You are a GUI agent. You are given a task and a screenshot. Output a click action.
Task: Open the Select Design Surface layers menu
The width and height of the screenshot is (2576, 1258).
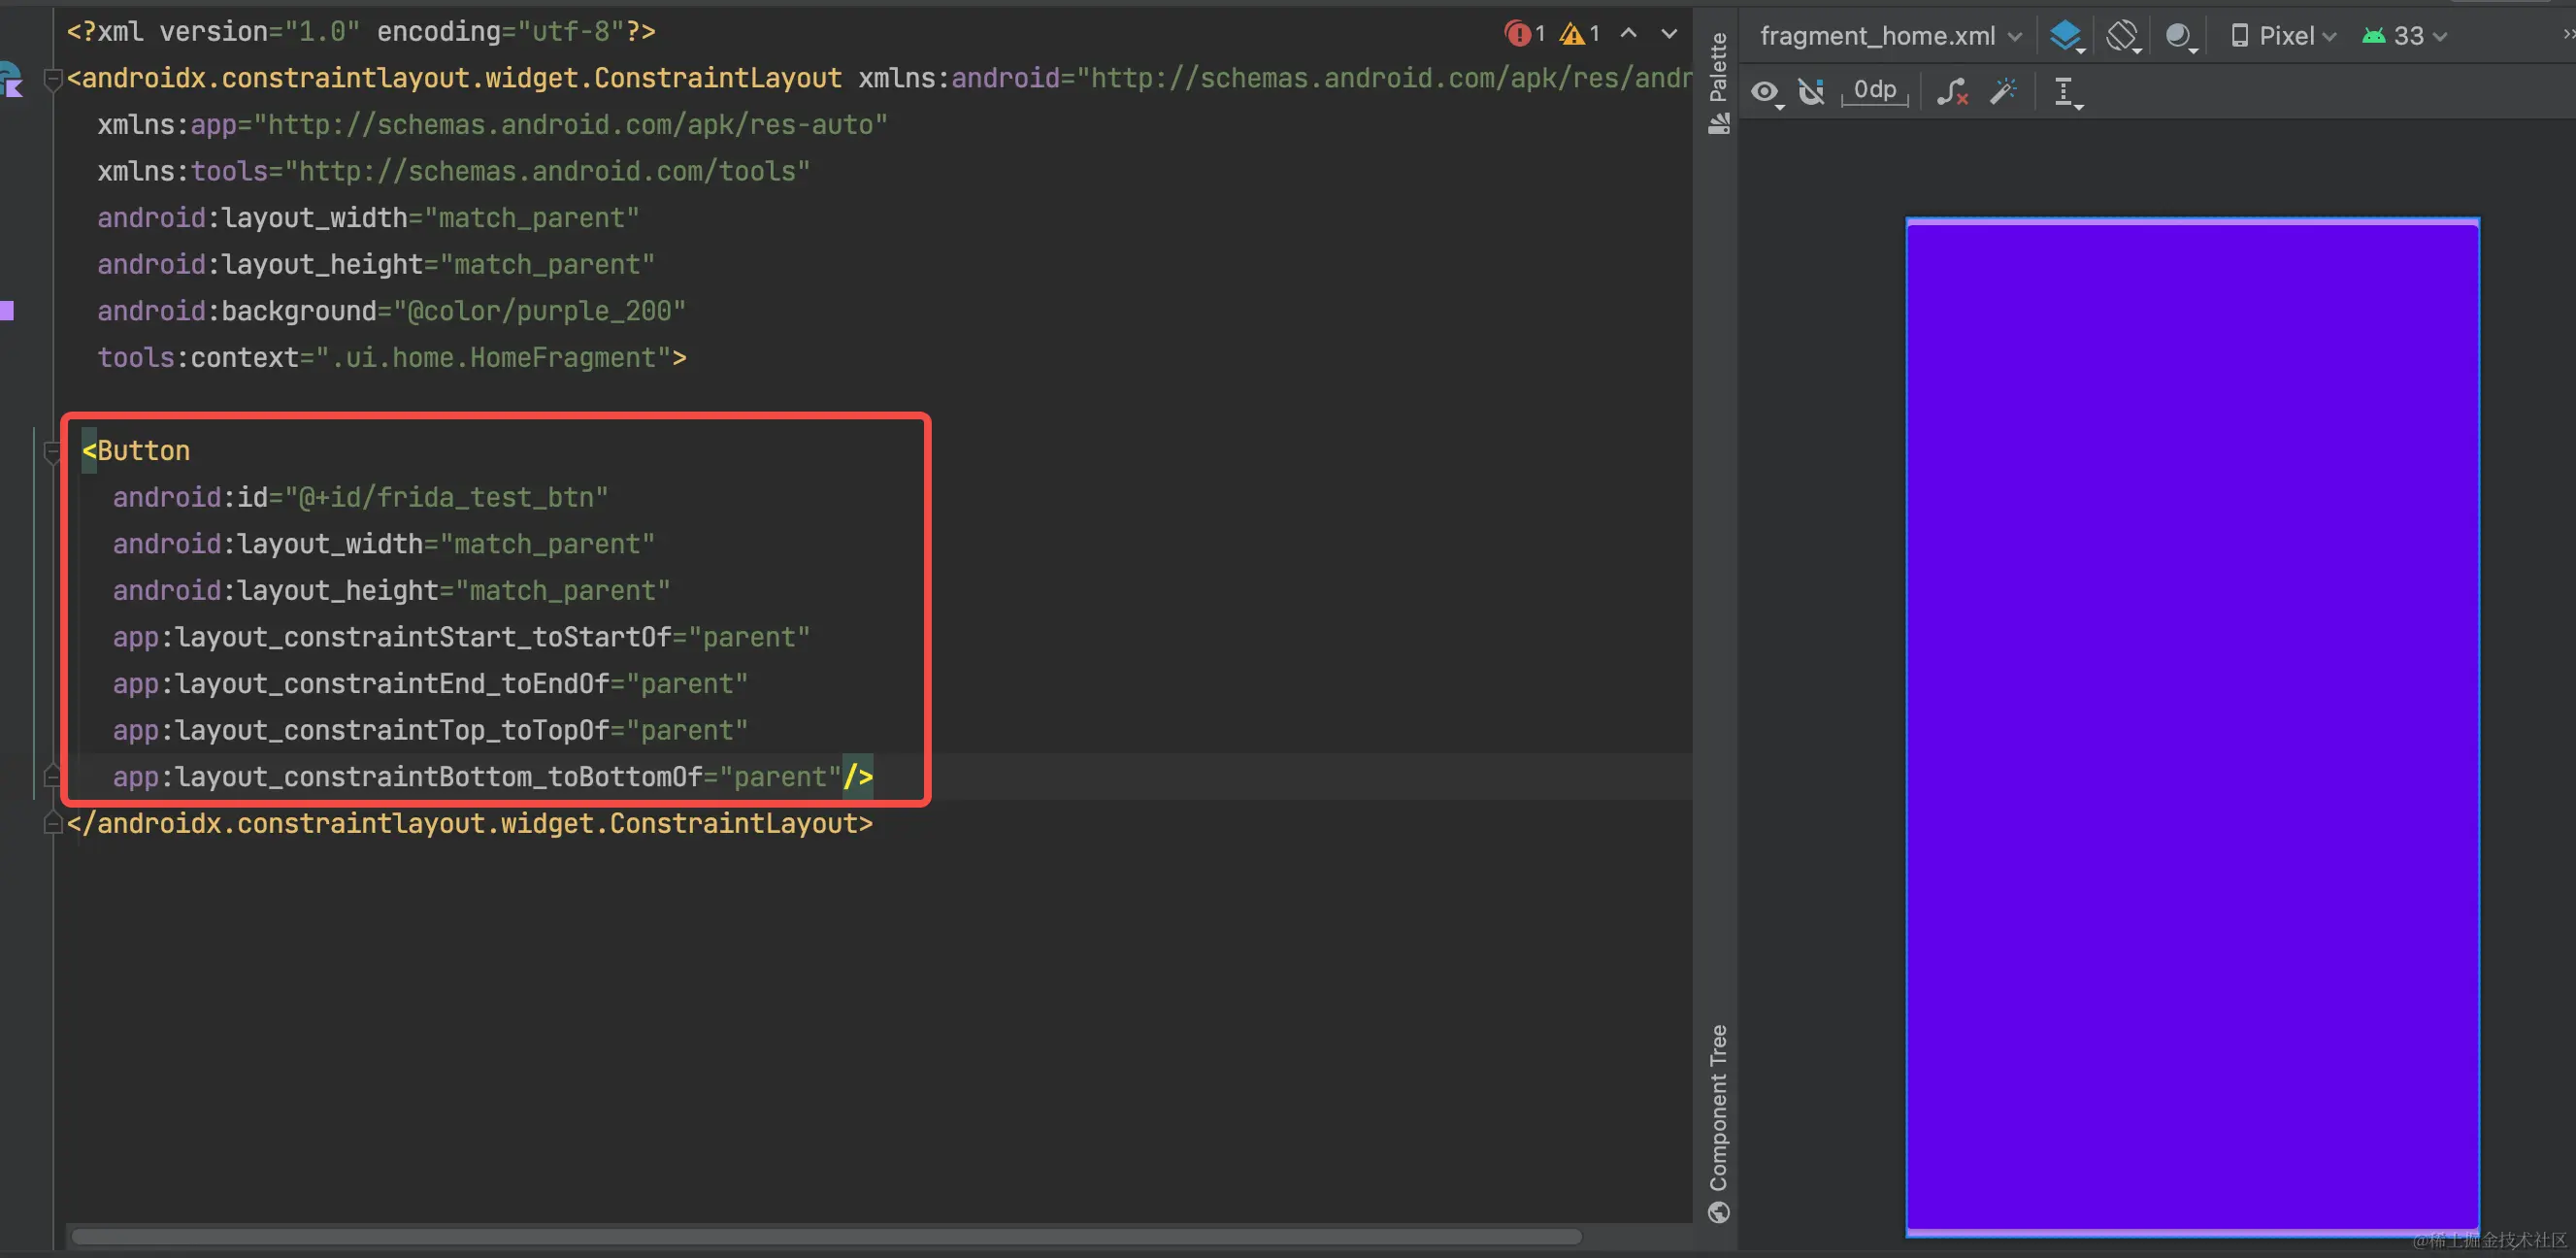point(2066,36)
